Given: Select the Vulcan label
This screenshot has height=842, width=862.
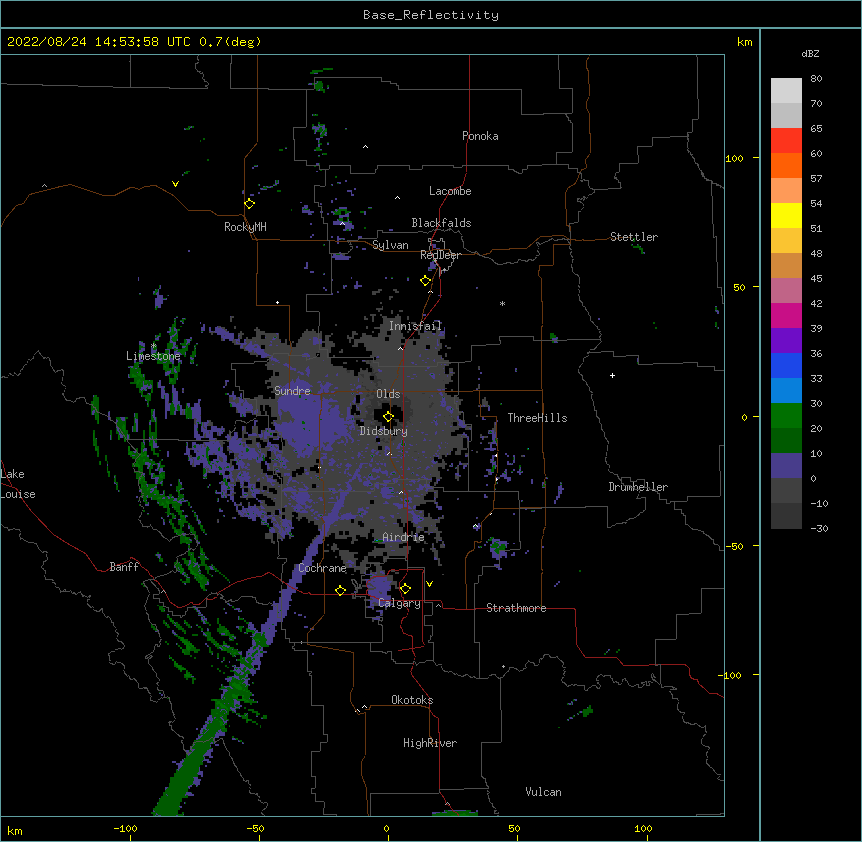Looking at the screenshot, I should [543, 792].
